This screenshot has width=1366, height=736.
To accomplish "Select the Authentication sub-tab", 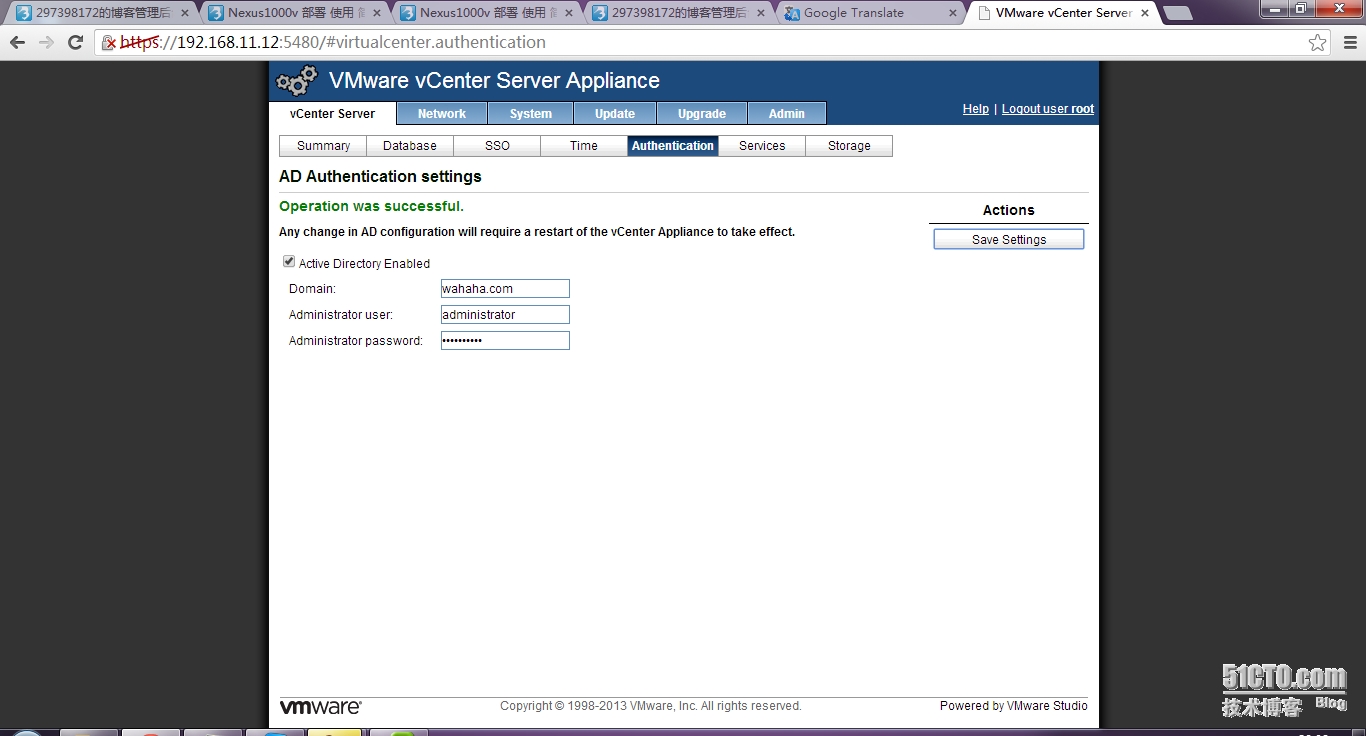I will [x=673, y=146].
